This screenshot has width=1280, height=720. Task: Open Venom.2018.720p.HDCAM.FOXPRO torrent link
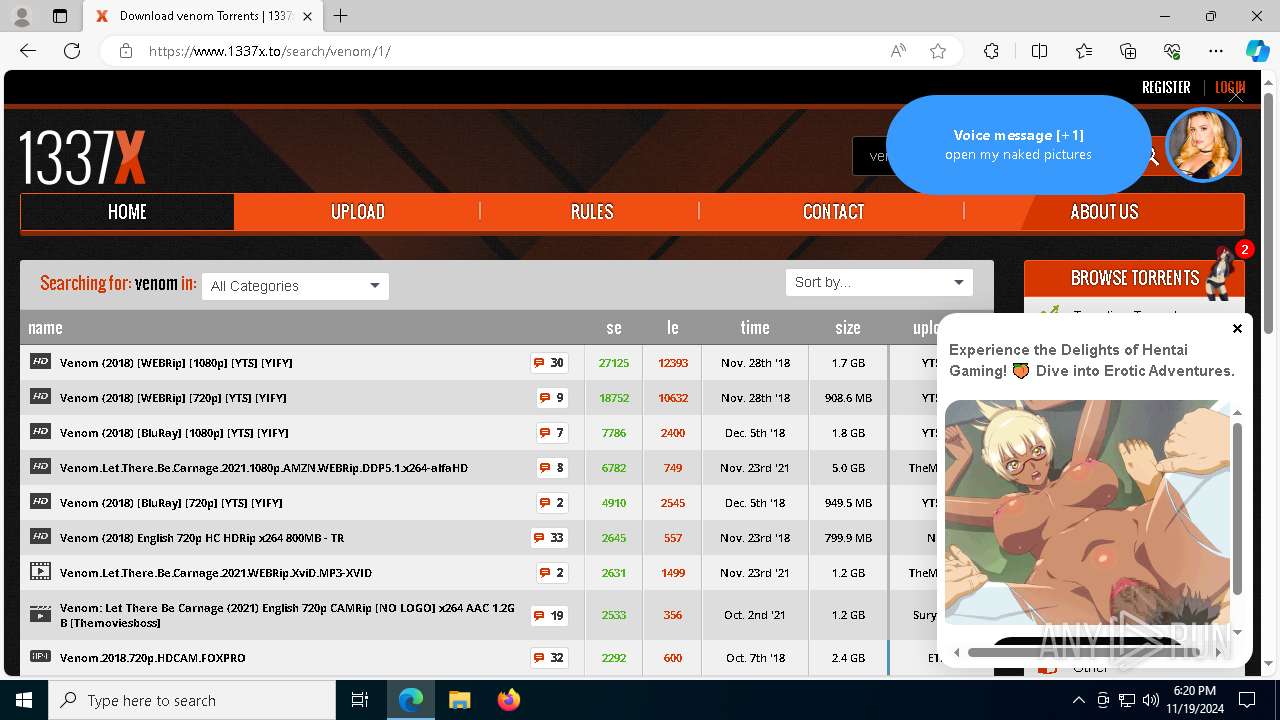(153, 658)
